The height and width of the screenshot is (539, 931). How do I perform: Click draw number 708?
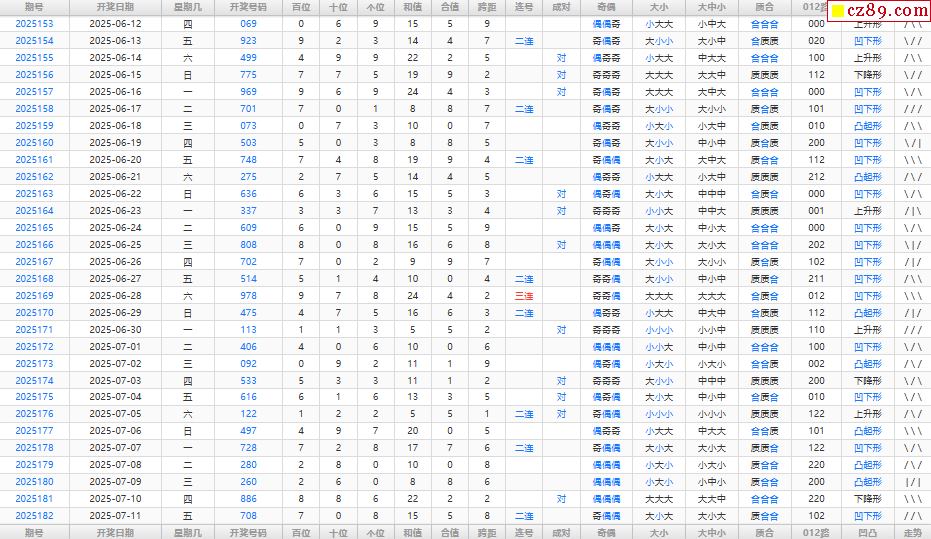click(x=248, y=516)
